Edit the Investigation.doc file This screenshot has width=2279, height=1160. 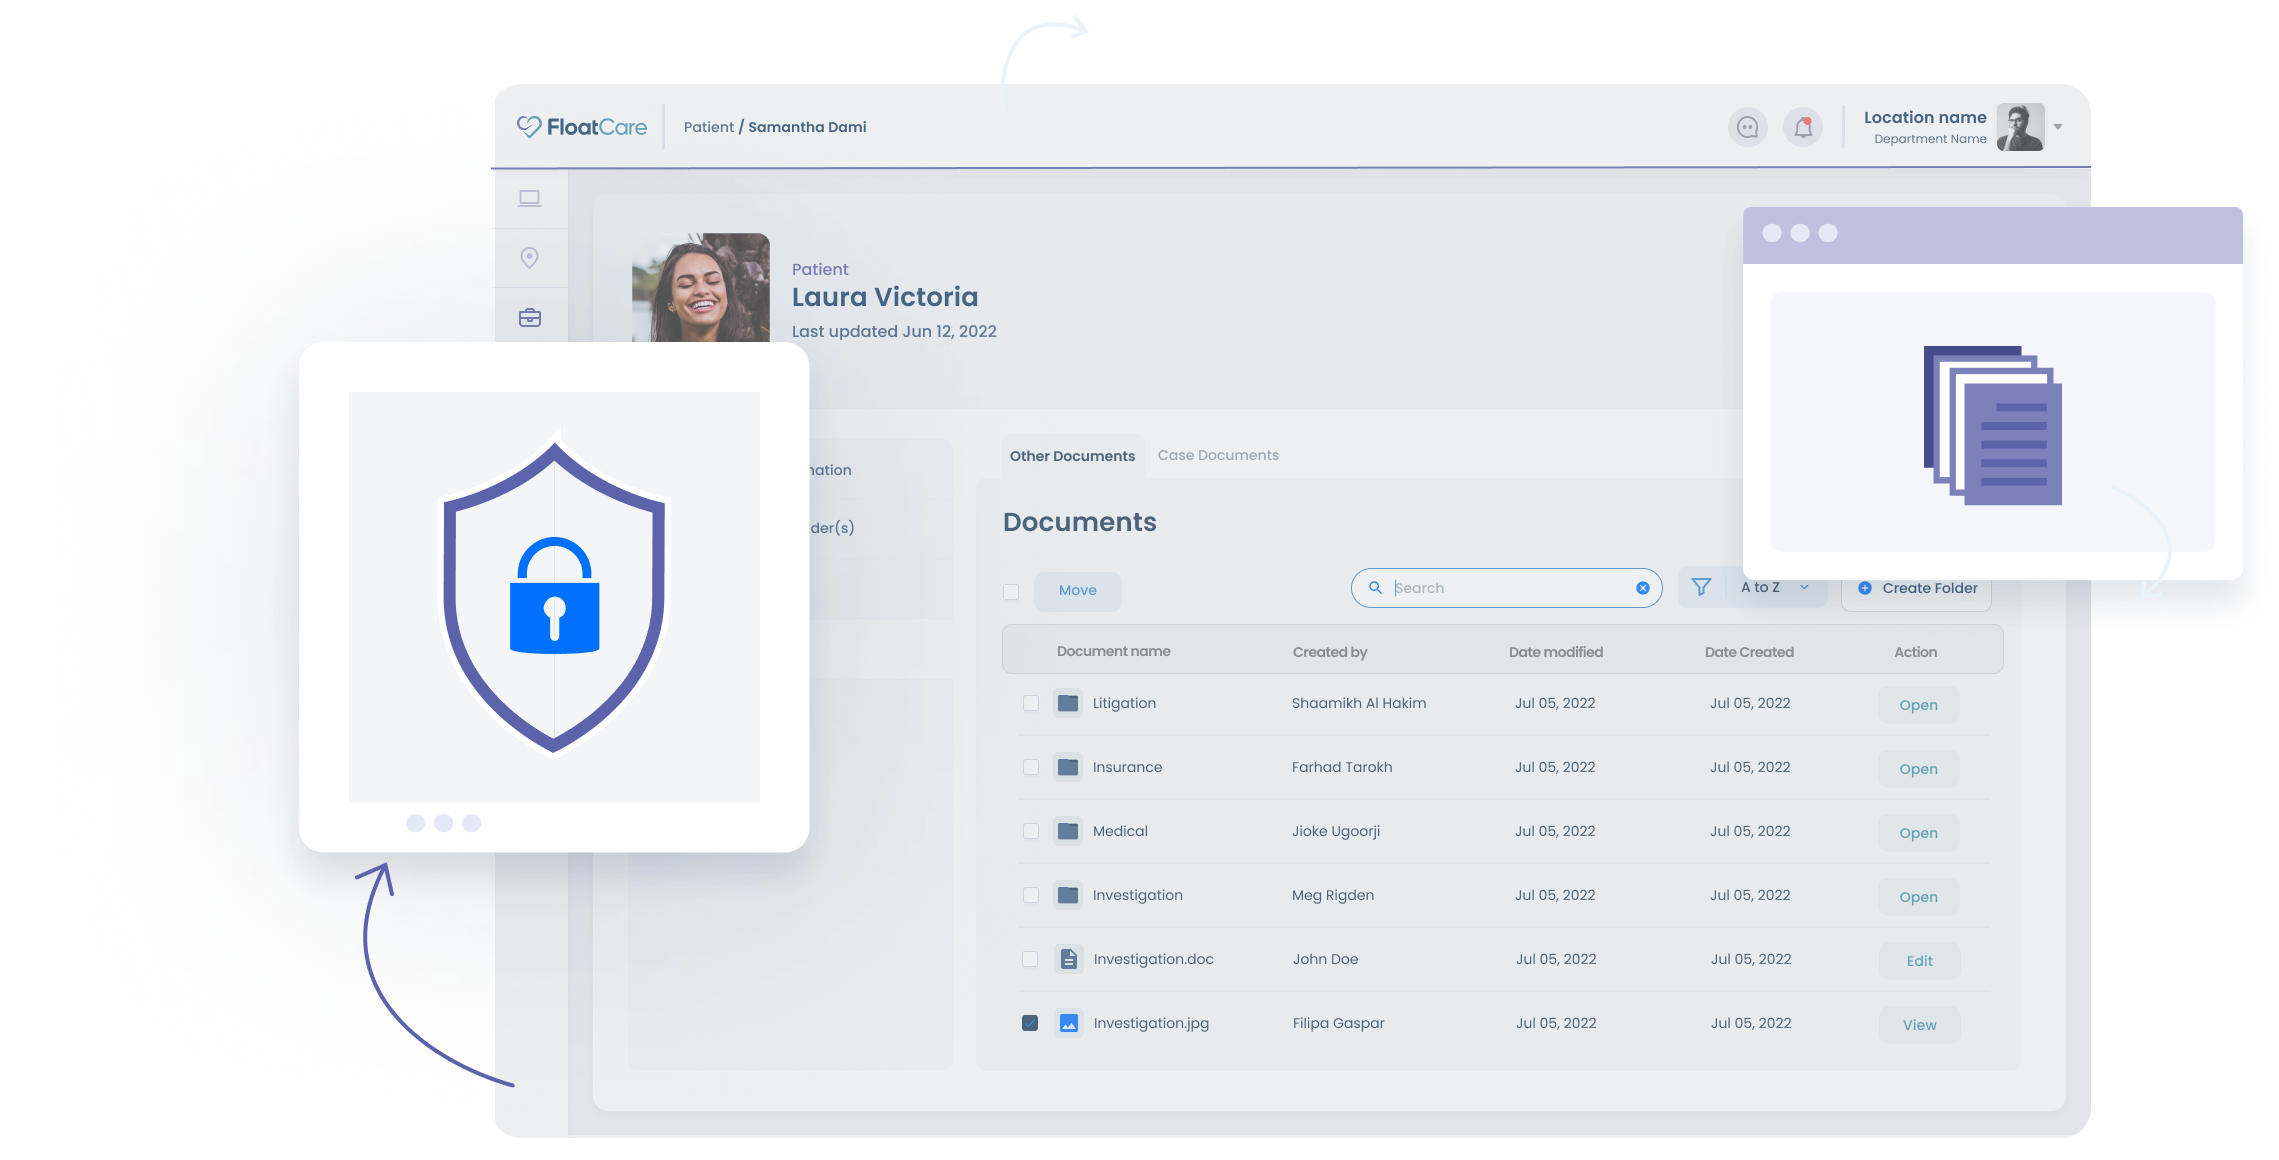tap(1919, 961)
